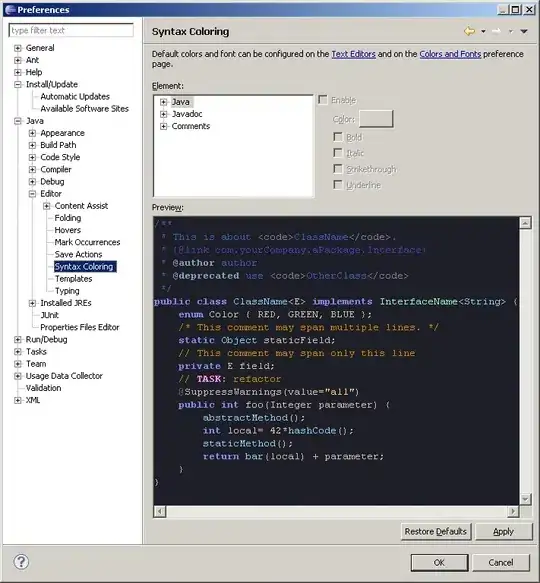This screenshot has width=540, height=583.
Task: Open the preference page view menu triangle
Action: [x=524, y=32]
